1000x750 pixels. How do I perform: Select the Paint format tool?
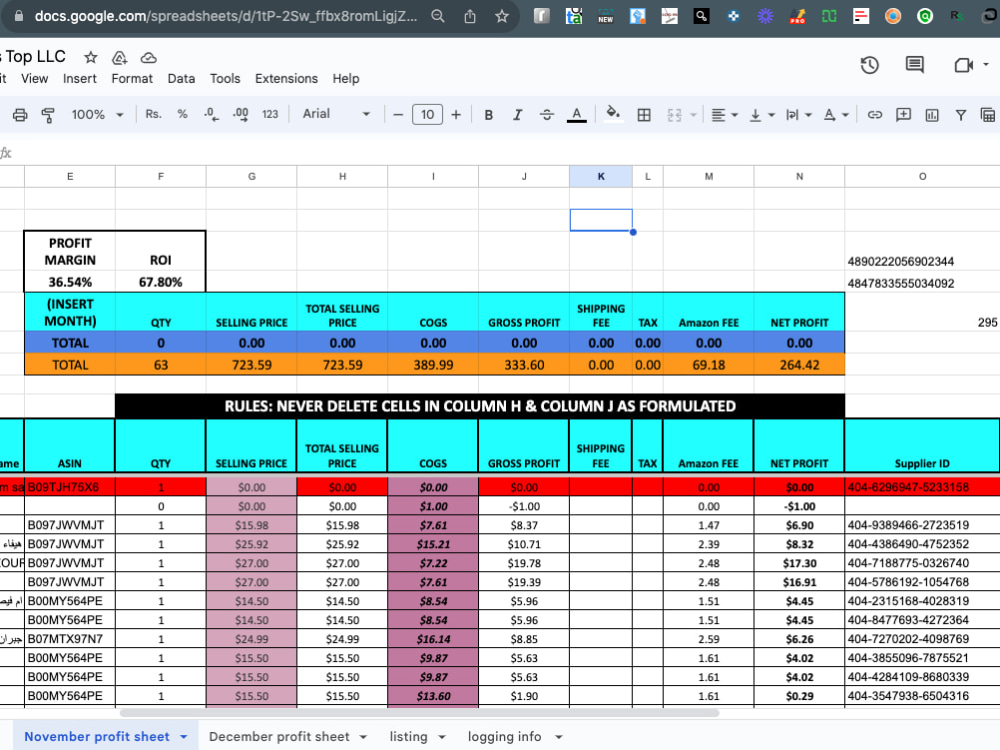[48, 115]
